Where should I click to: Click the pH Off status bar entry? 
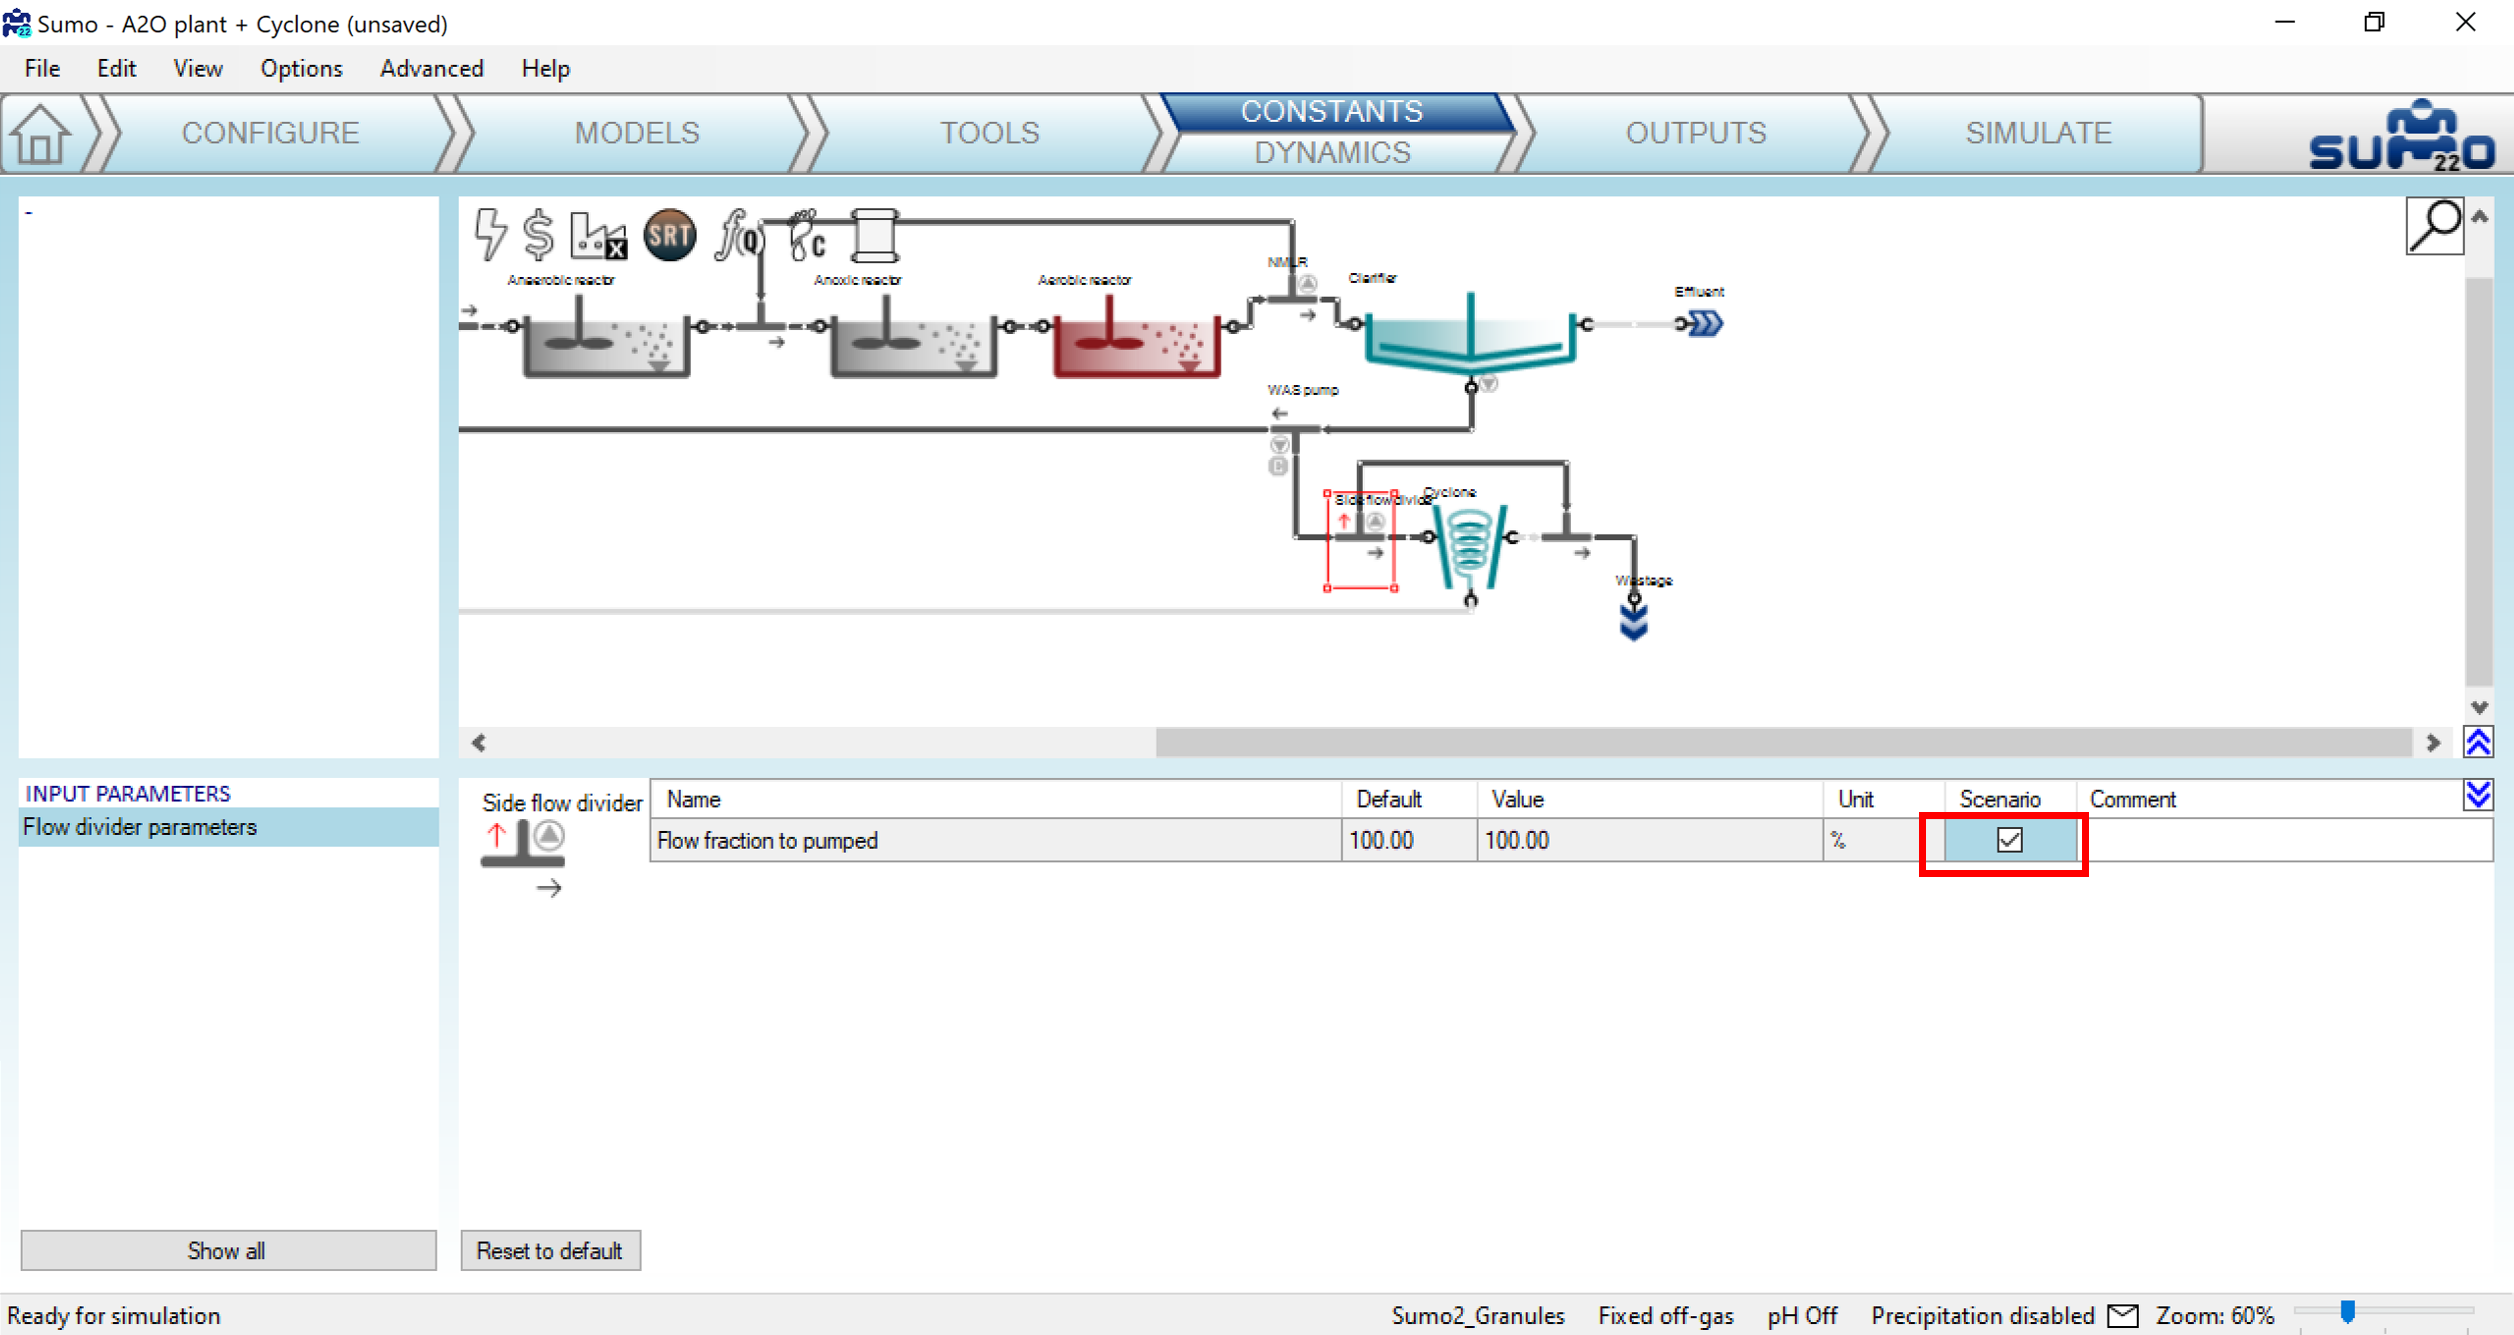pyautogui.click(x=1801, y=1315)
